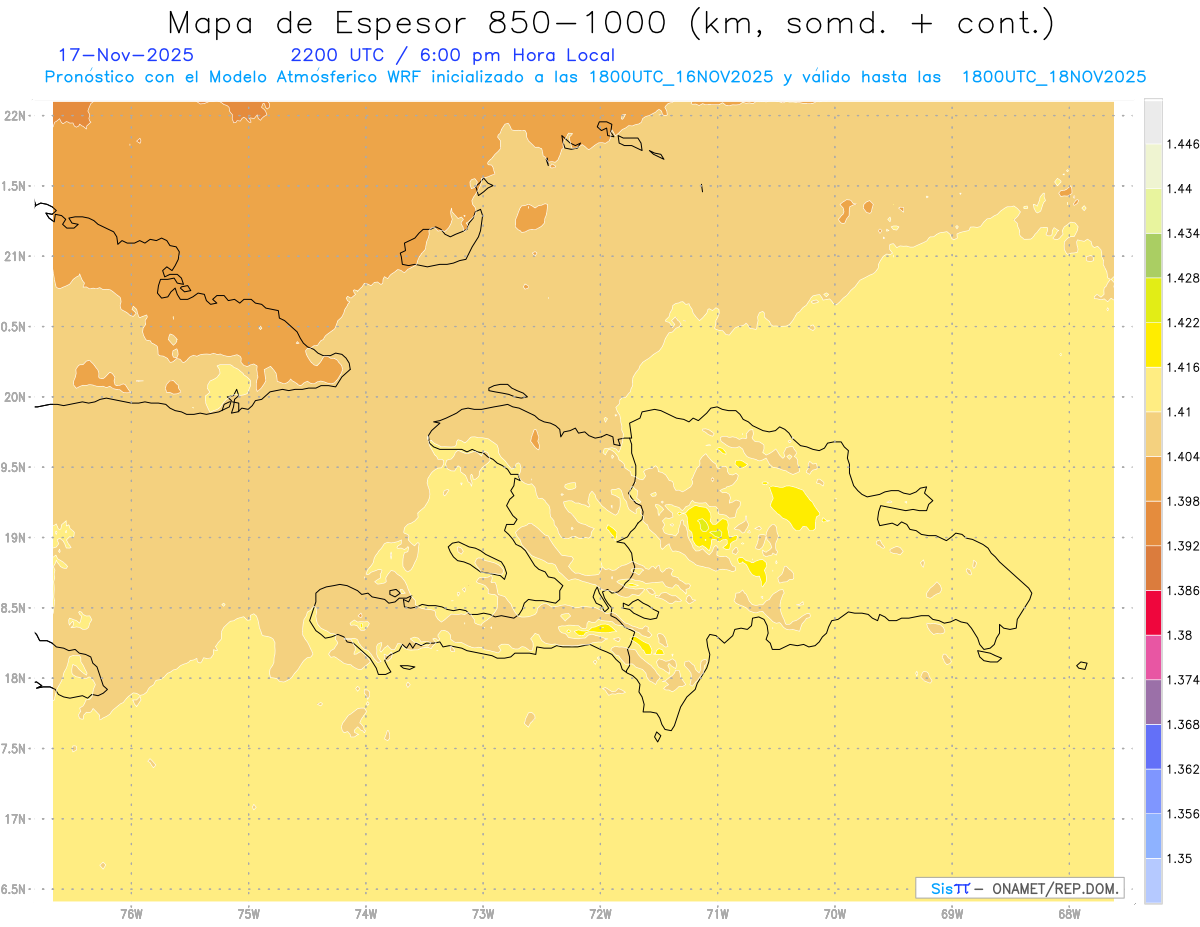Pick the orange swatch between 1.398 and 1.404

pyautogui.click(x=1153, y=478)
